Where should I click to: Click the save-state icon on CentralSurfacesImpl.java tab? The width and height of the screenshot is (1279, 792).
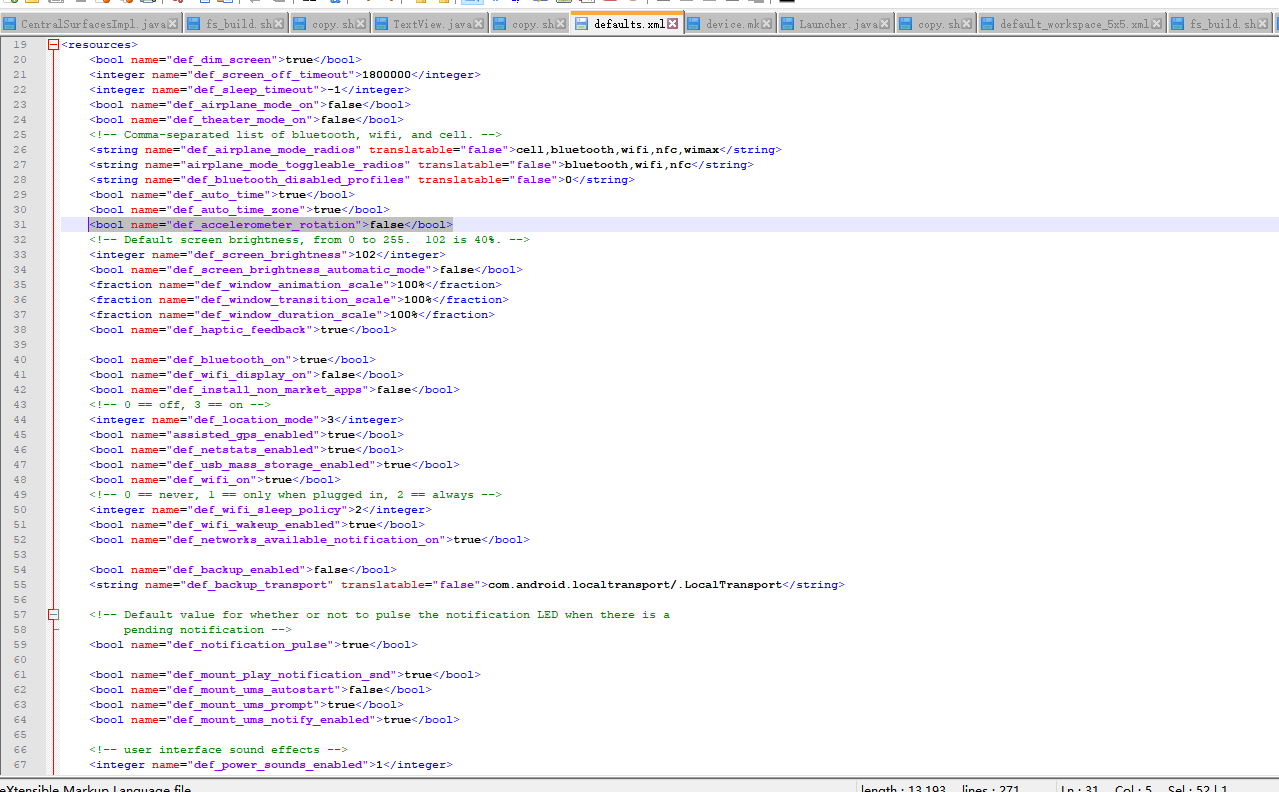click(11, 24)
